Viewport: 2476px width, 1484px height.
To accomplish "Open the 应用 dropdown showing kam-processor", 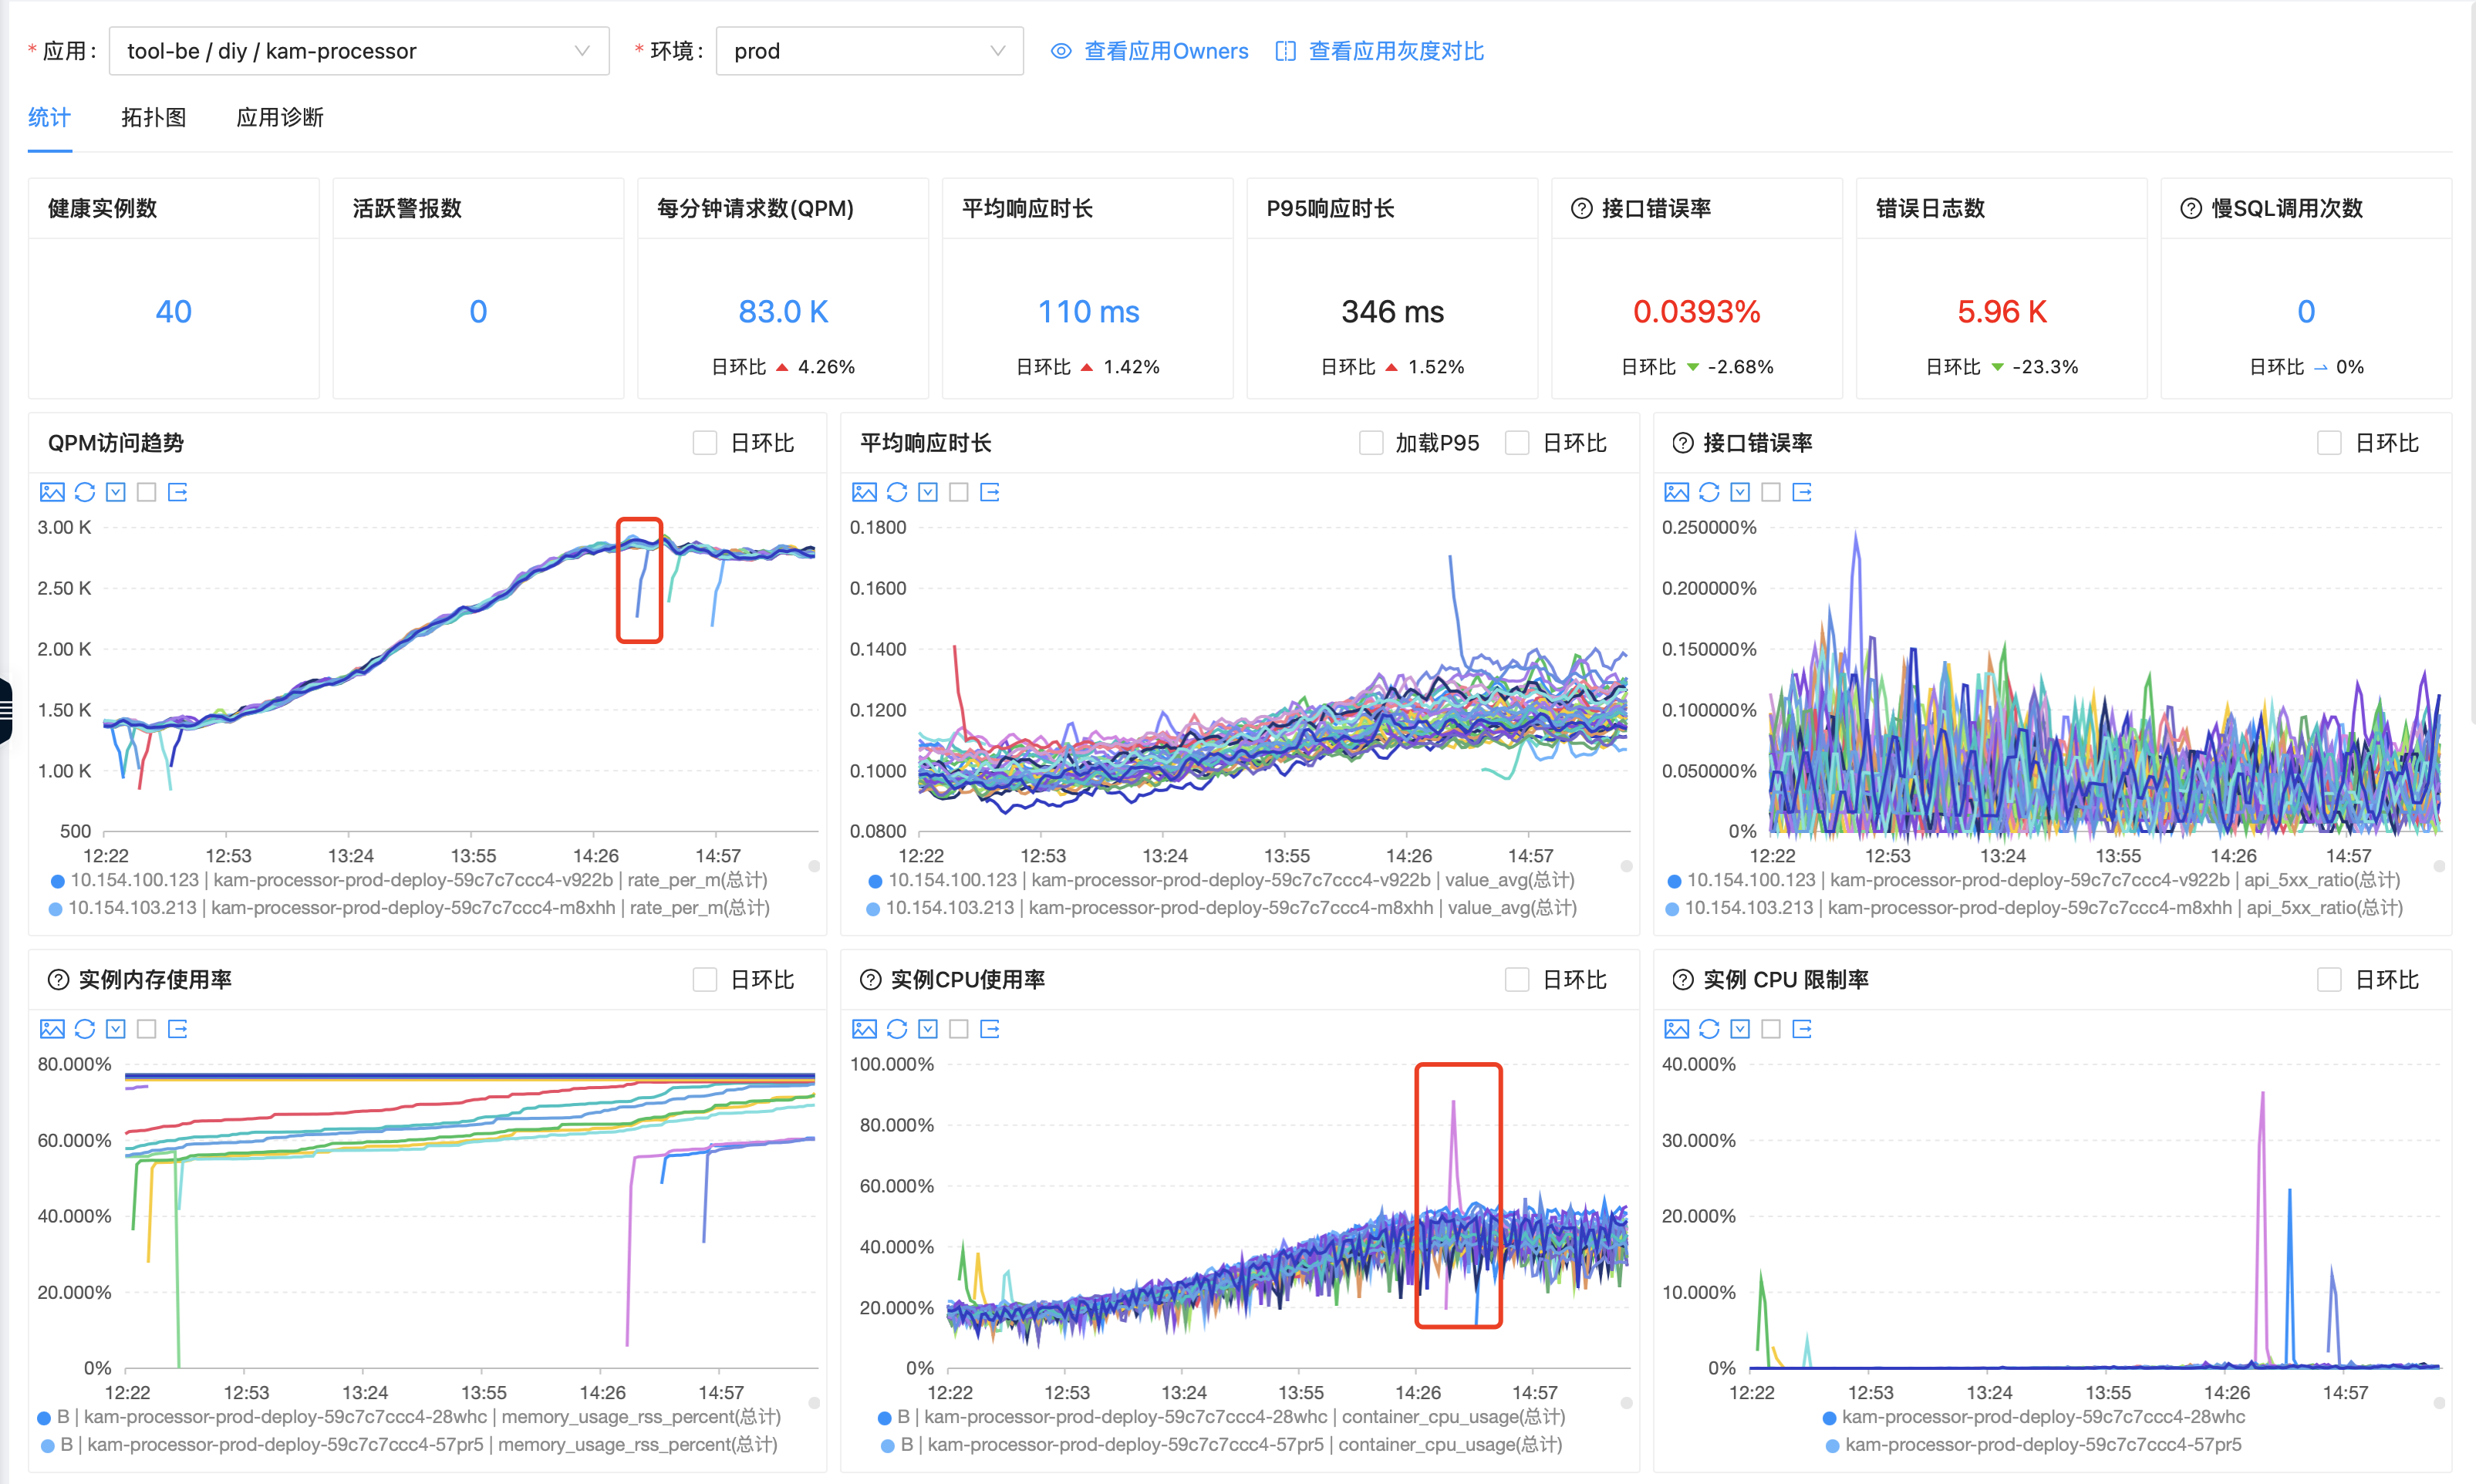I will (359, 51).
